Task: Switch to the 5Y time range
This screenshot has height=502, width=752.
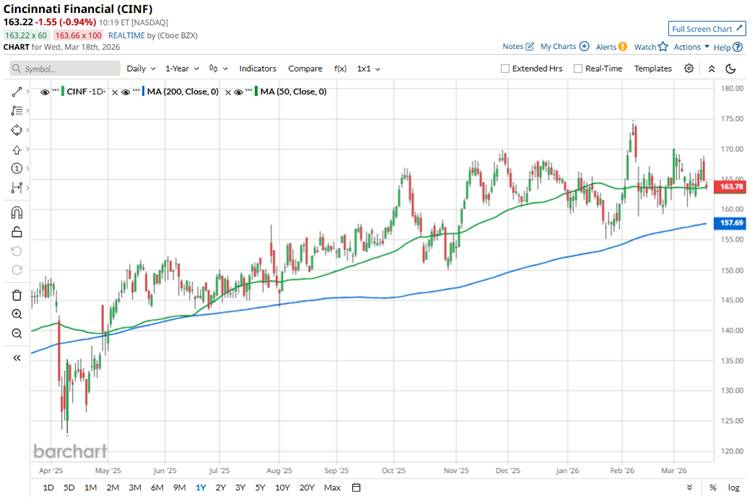Action: click(x=260, y=488)
